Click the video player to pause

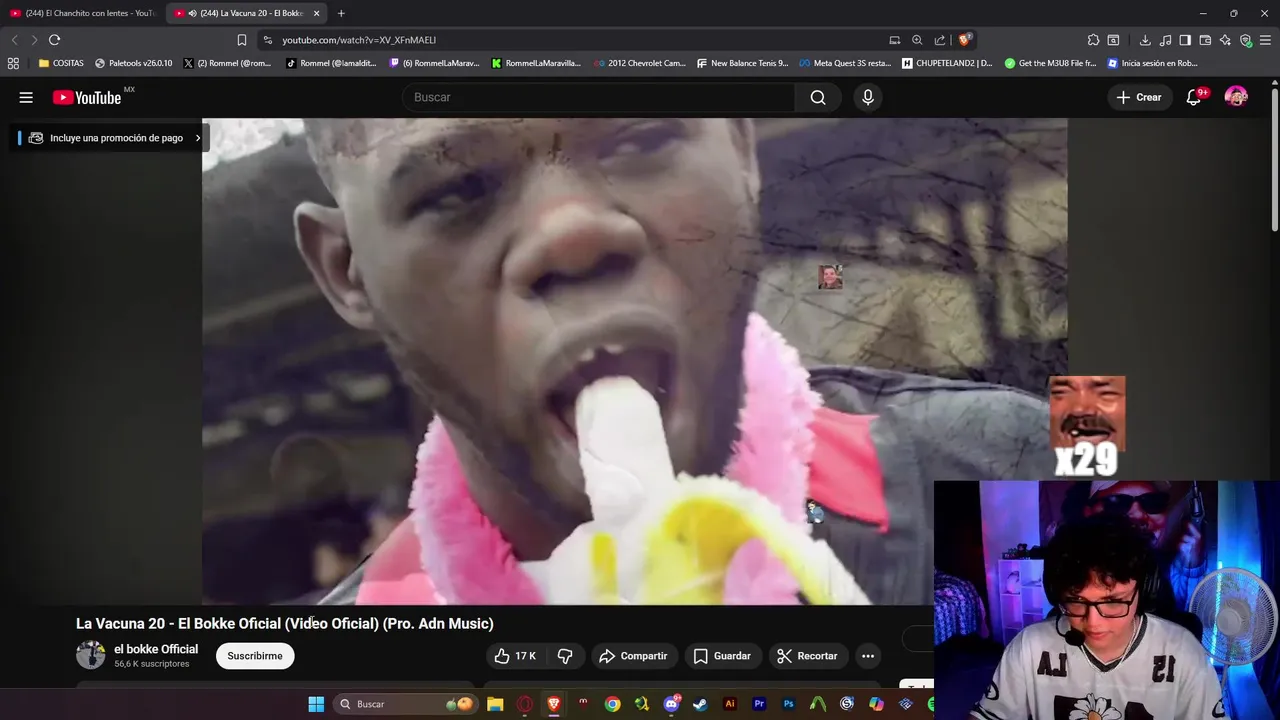point(634,361)
